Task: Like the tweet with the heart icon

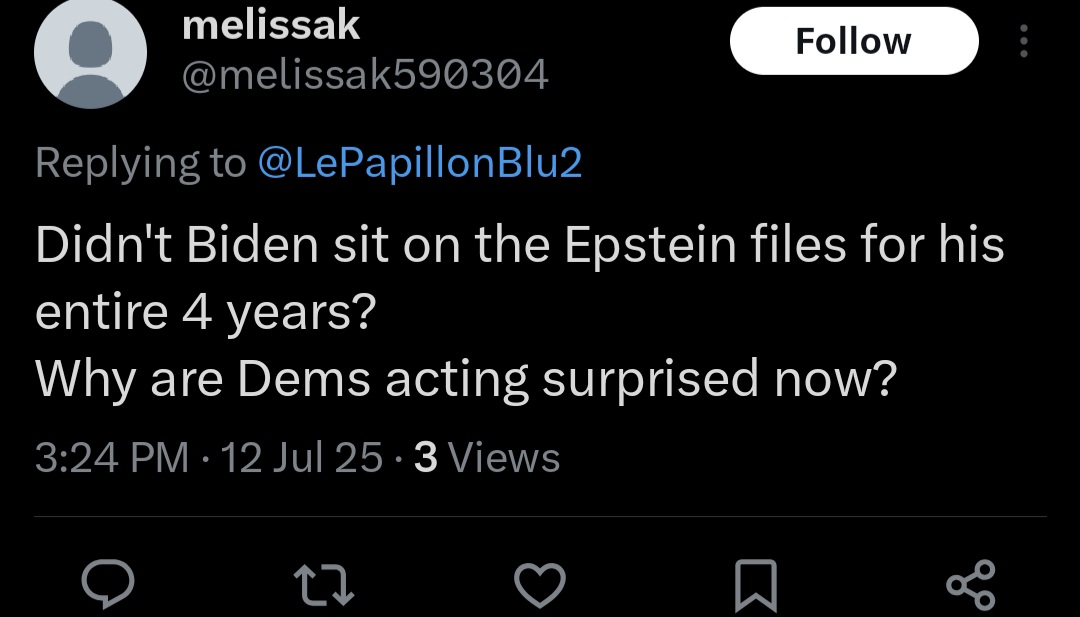Action: 540,585
